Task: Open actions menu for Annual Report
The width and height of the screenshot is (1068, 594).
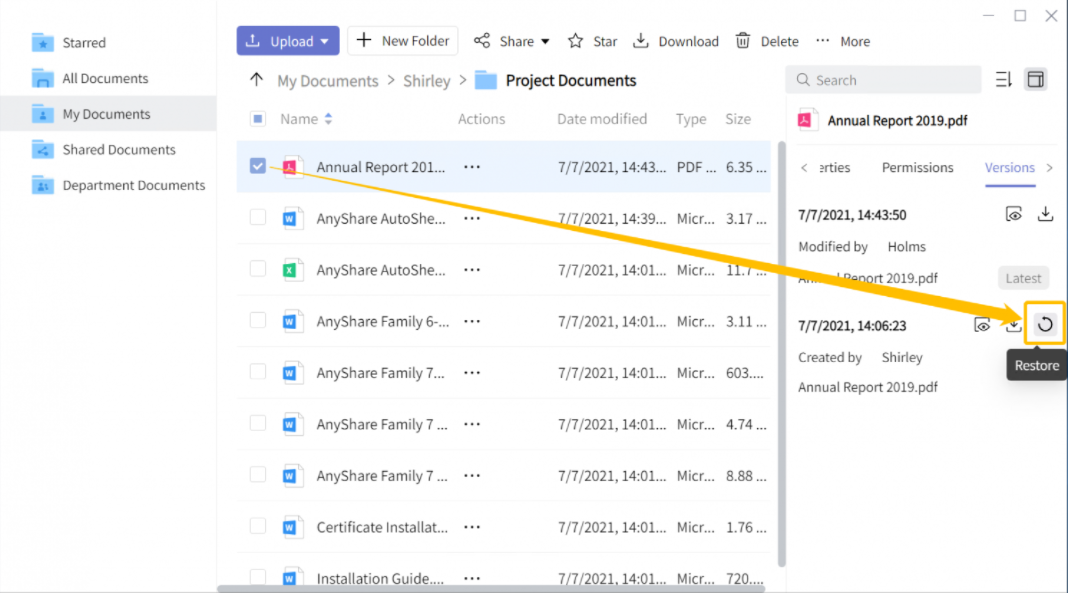Action: pos(472,167)
